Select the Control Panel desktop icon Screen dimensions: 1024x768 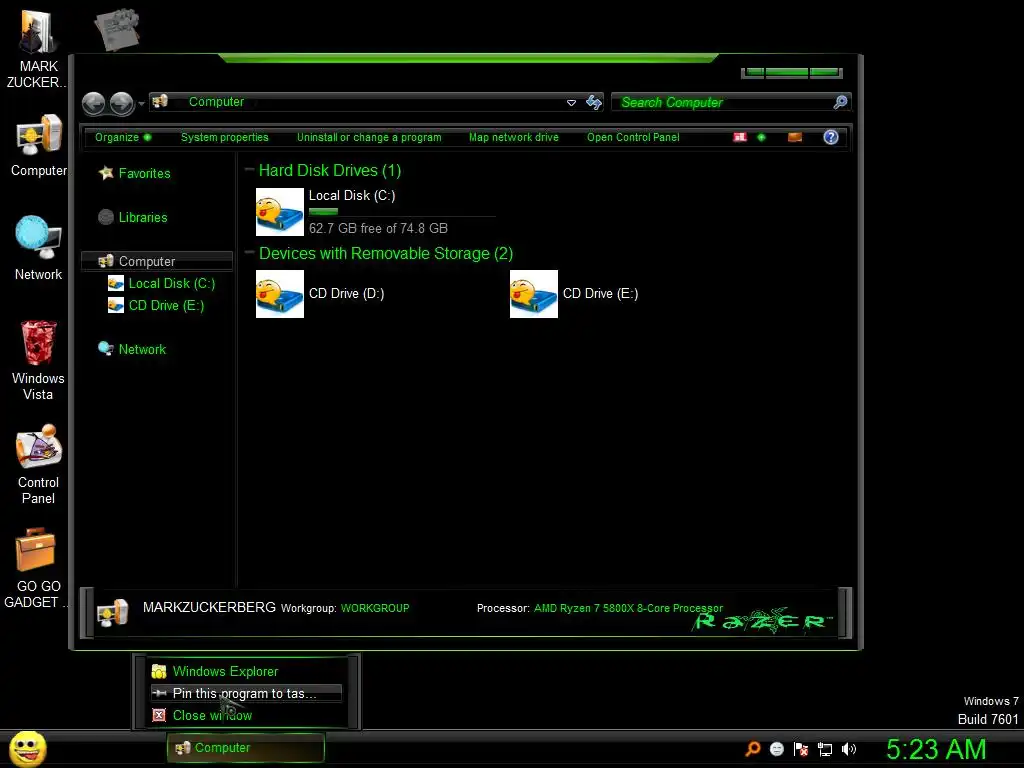39,464
